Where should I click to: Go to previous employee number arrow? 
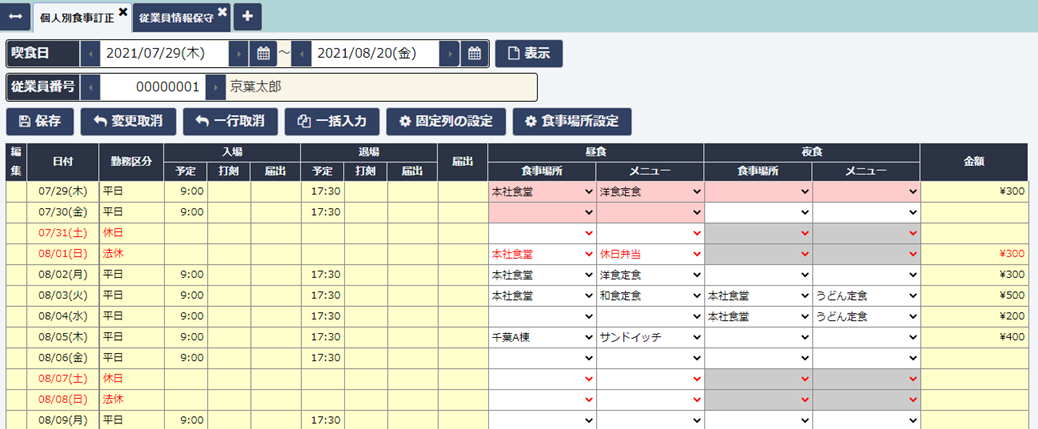coord(90,87)
